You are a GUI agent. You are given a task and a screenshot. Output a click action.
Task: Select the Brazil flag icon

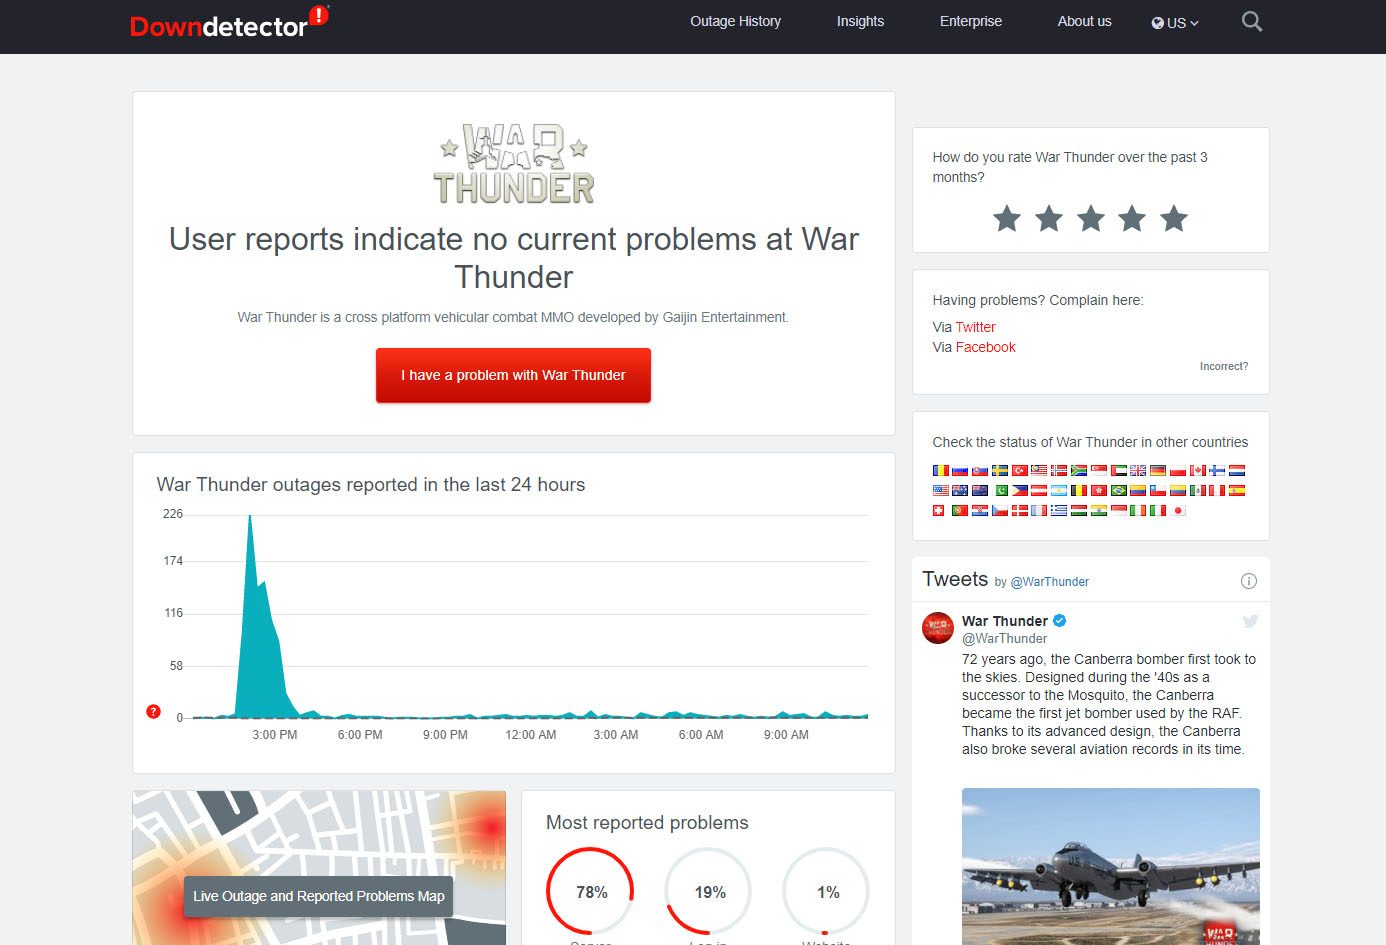coord(1119,490)
